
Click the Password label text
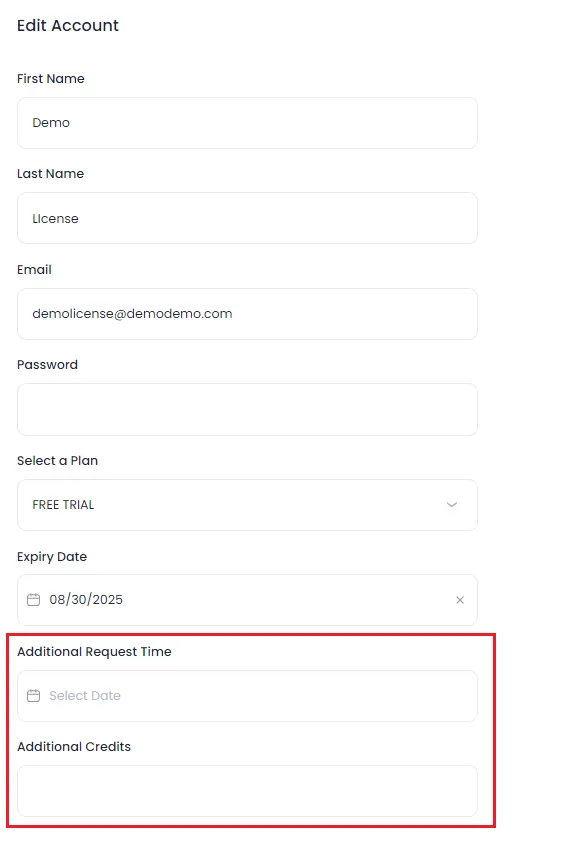[x=47, y=365]
